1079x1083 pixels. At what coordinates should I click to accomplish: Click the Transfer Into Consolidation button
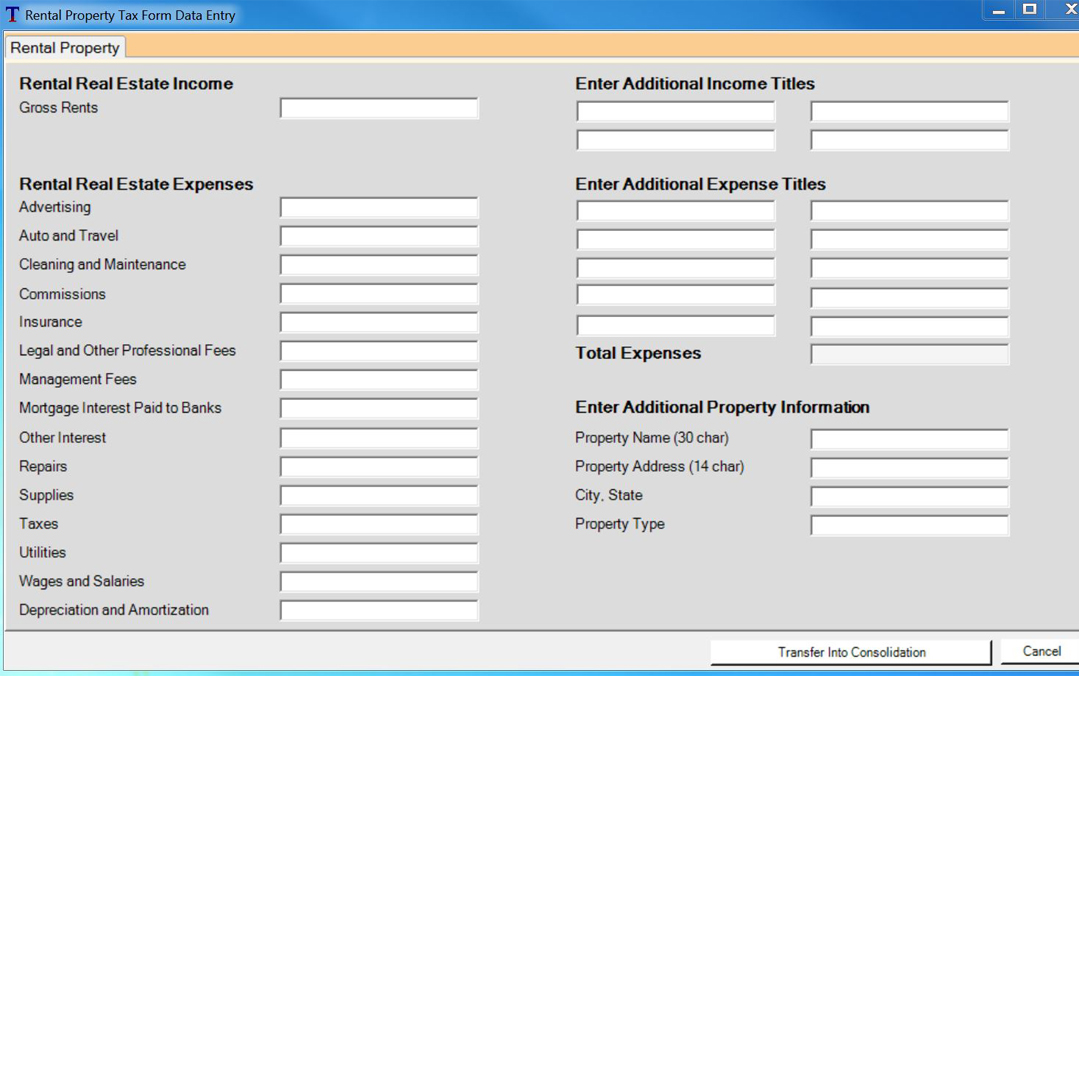[850, 652]
